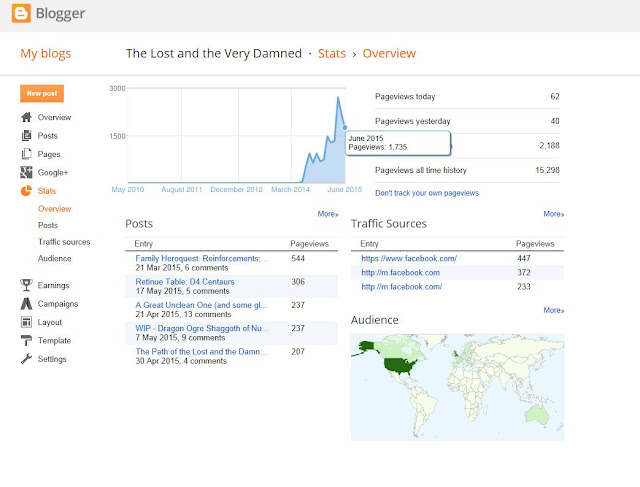Click the Pages sheet icon
640x487 pixels.
27,154
